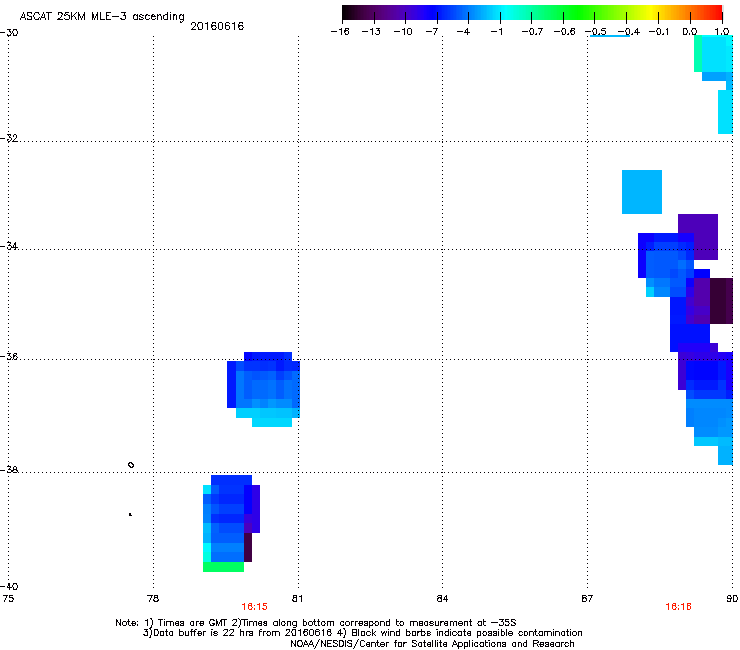Click the 78 longitude axis label
740x650 pixels.
click(x=153, y=599)
